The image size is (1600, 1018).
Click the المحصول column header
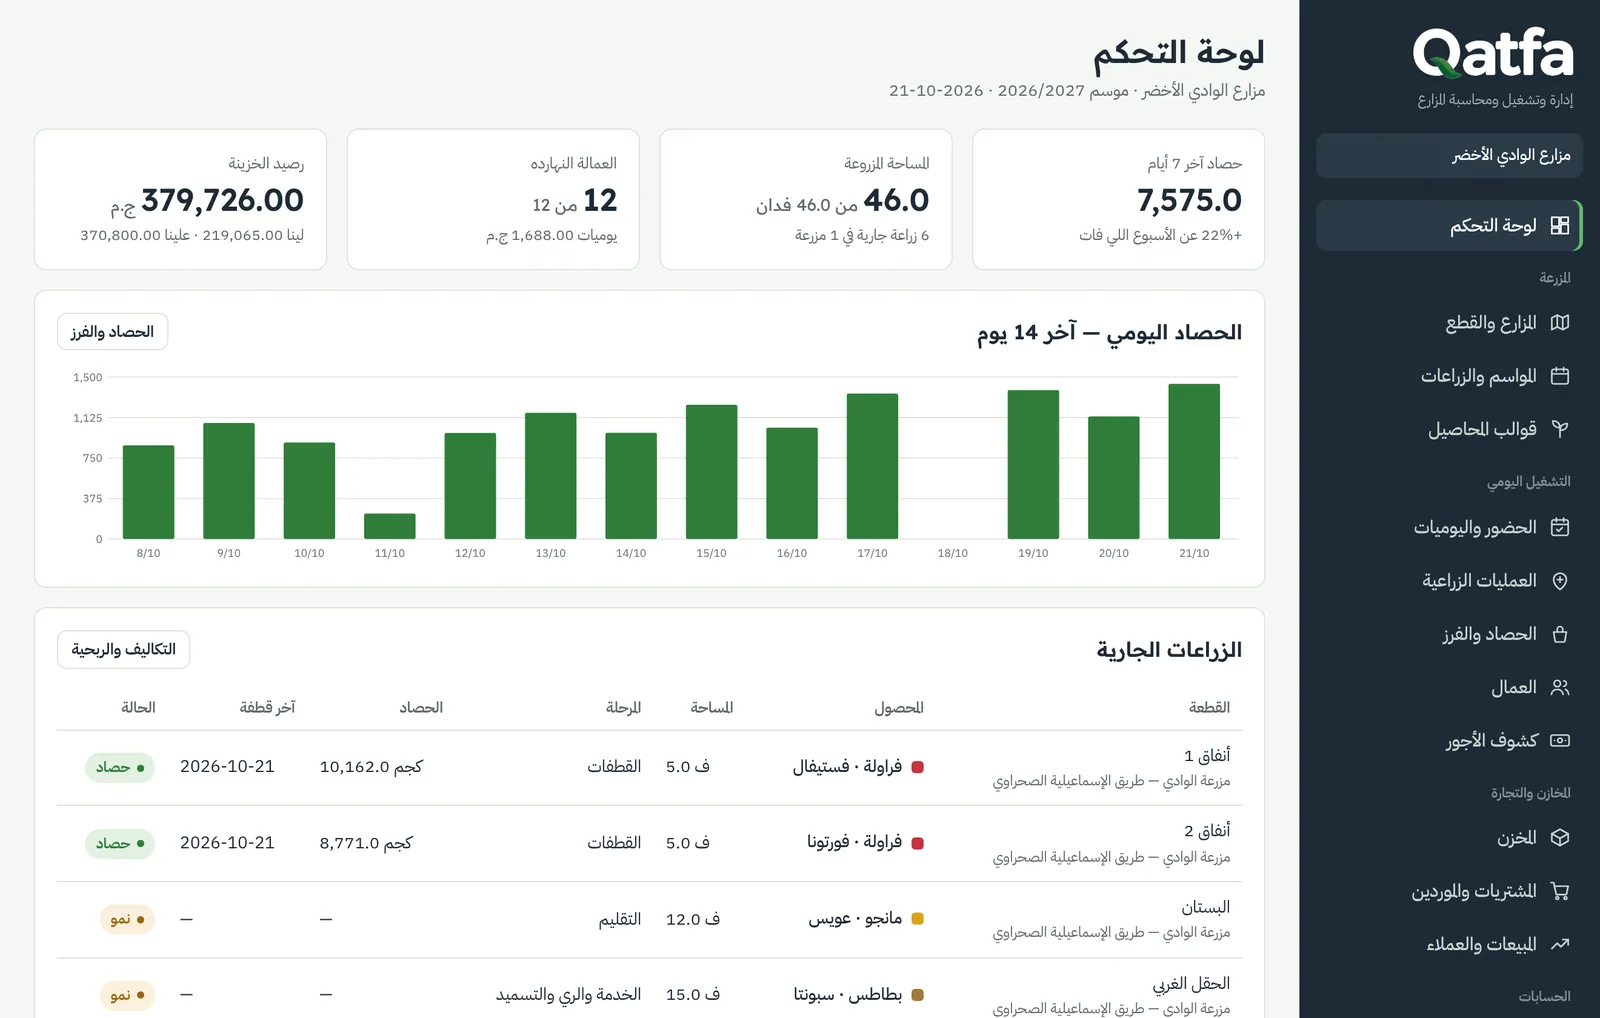(899, 708)
